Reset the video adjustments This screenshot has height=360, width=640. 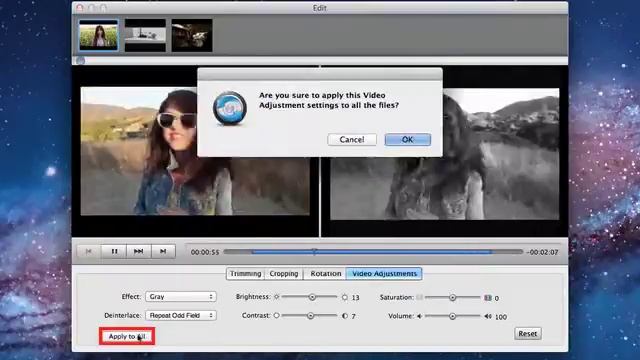coord(527,333)
